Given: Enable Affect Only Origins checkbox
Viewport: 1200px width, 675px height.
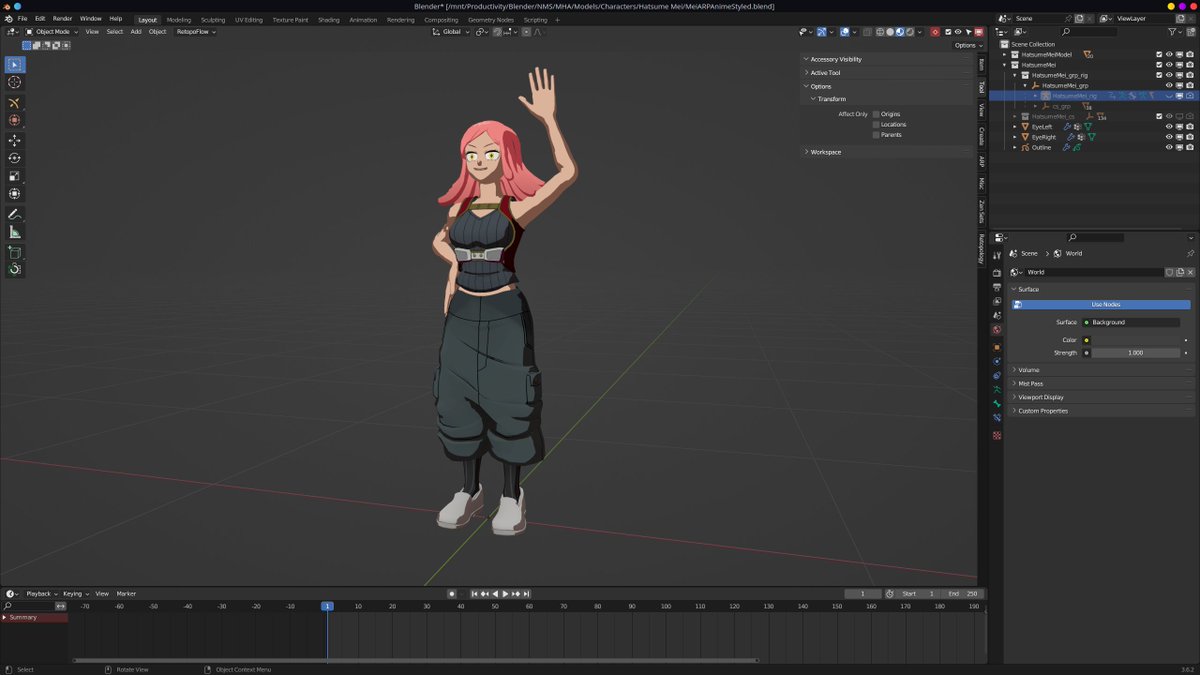Looking at the screenshot, I should click(x=876, y=114).
